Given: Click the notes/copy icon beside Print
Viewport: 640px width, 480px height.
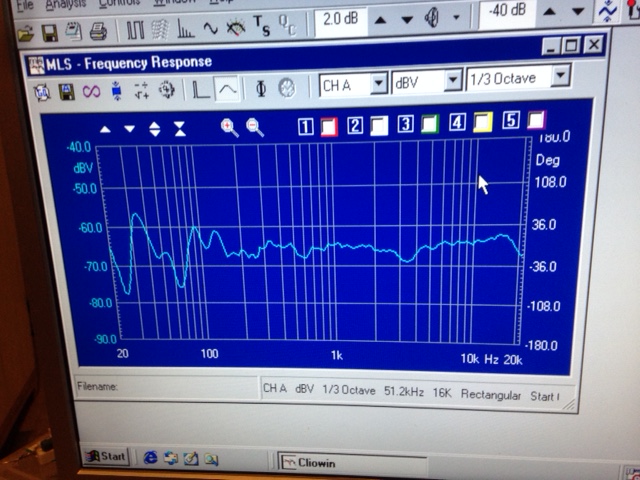Looking at the screenshot, I should click(x=73, y=31).
